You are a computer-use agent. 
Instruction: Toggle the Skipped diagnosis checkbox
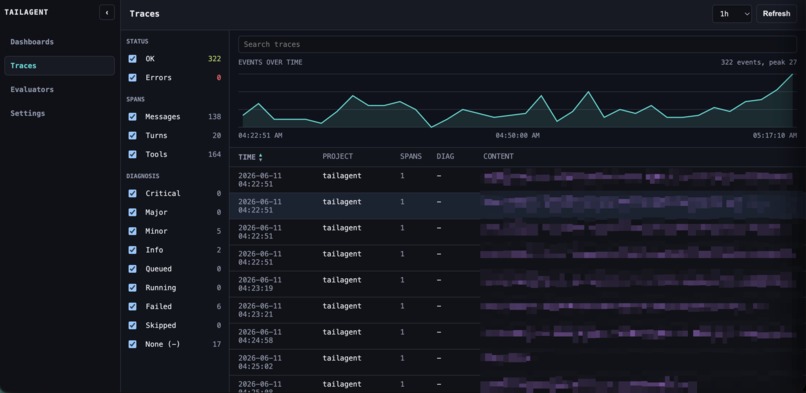tap(133, 325)
